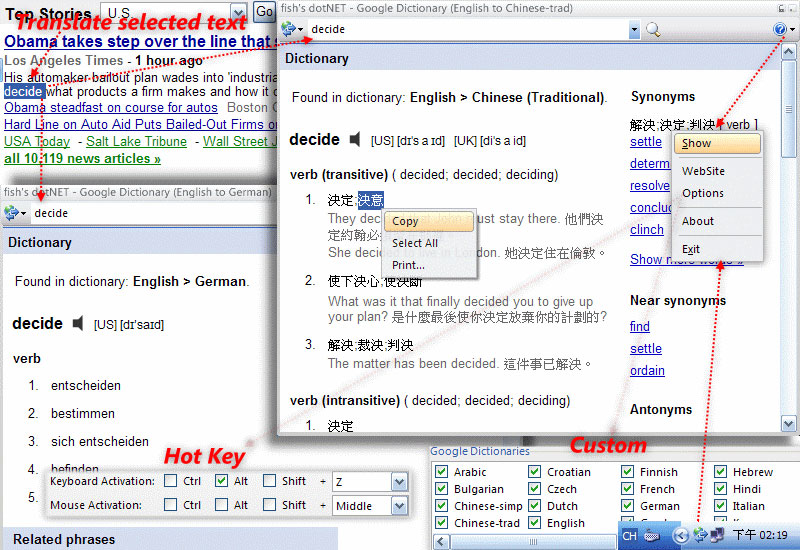Open the all 10,119 news articles link

click(82, 159)
